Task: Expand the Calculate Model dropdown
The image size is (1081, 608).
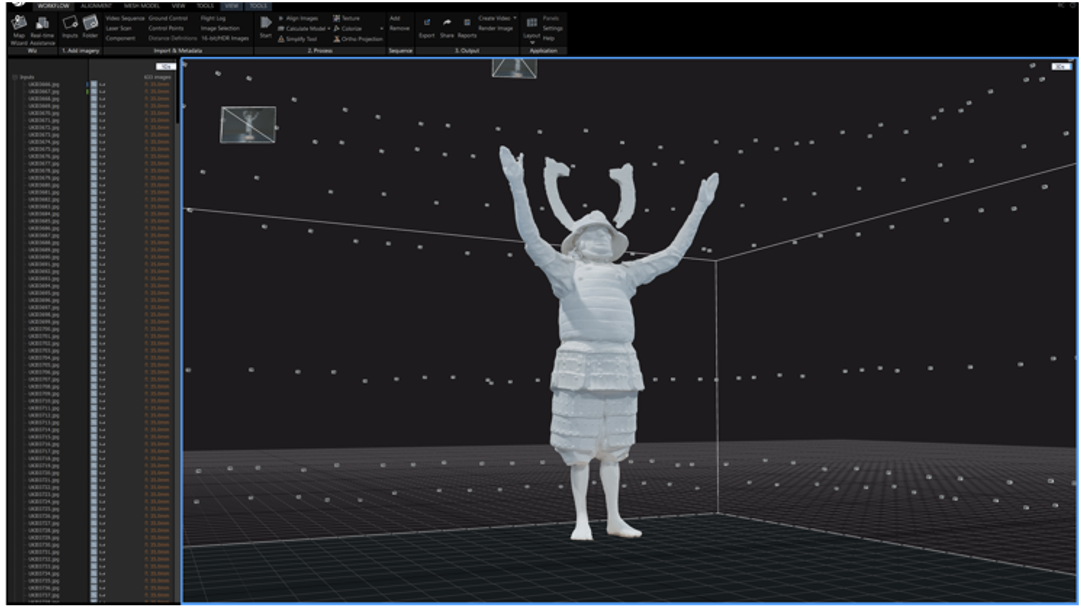Action: [328, 29]
